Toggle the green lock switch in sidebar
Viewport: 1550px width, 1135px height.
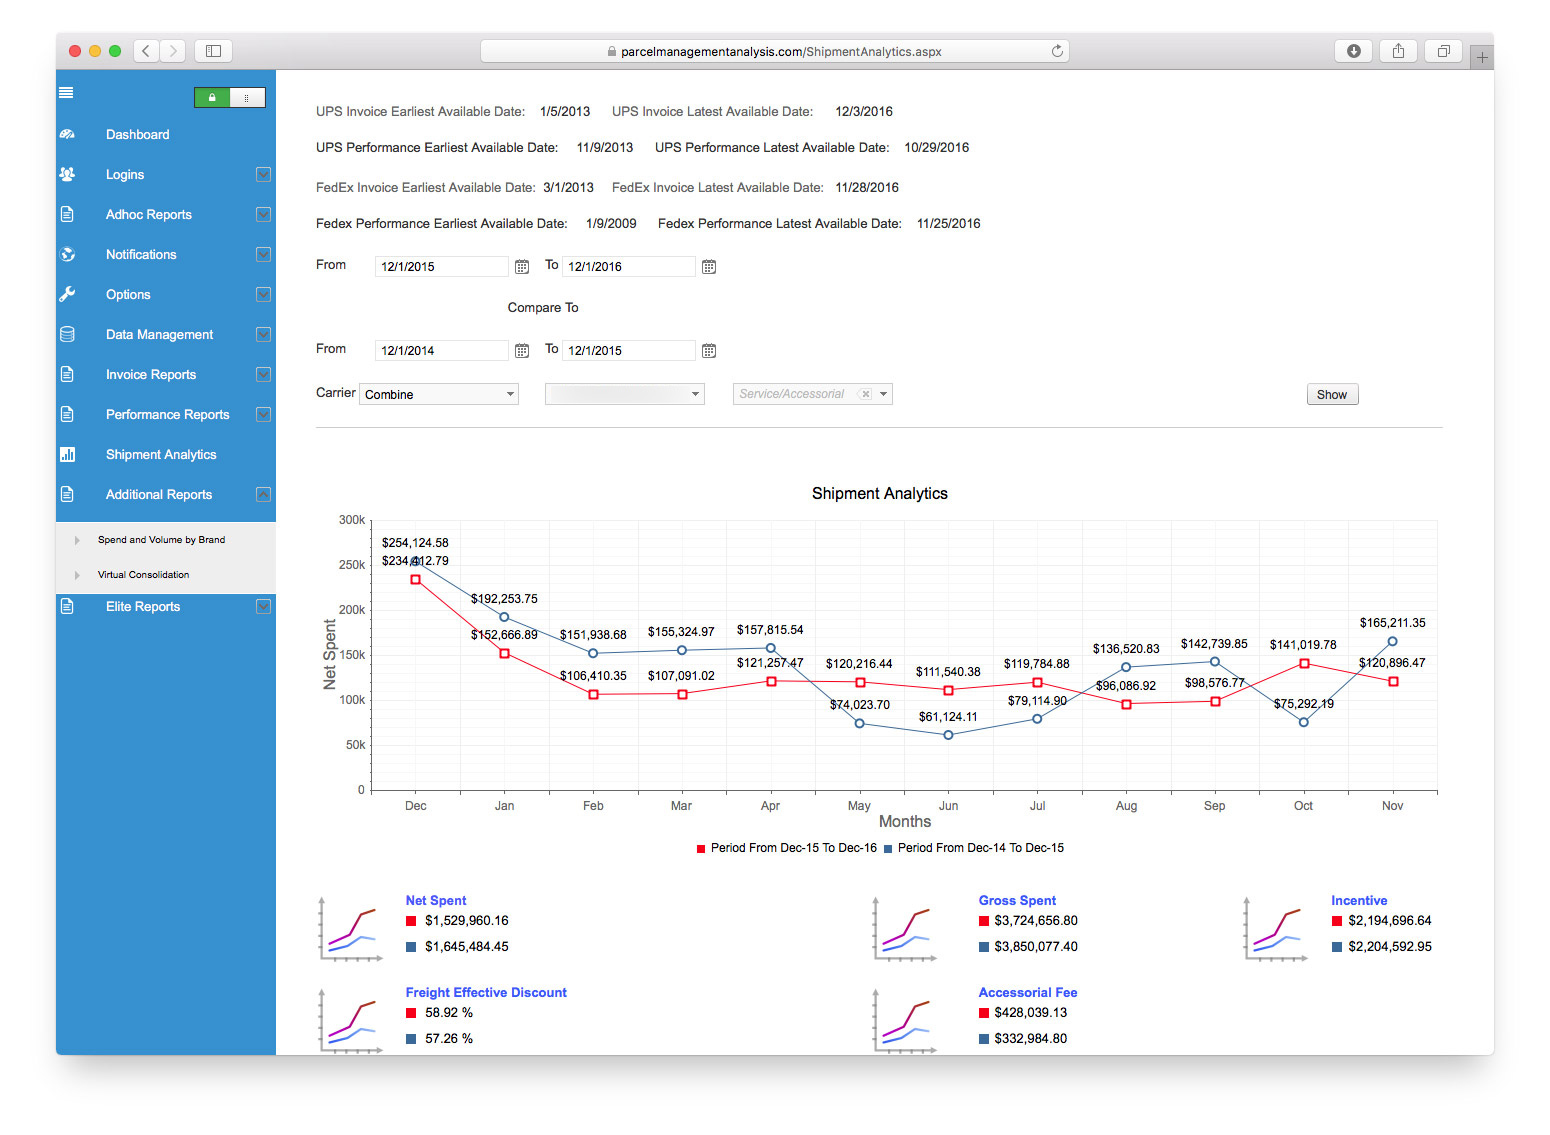click(x=229, y=97)
